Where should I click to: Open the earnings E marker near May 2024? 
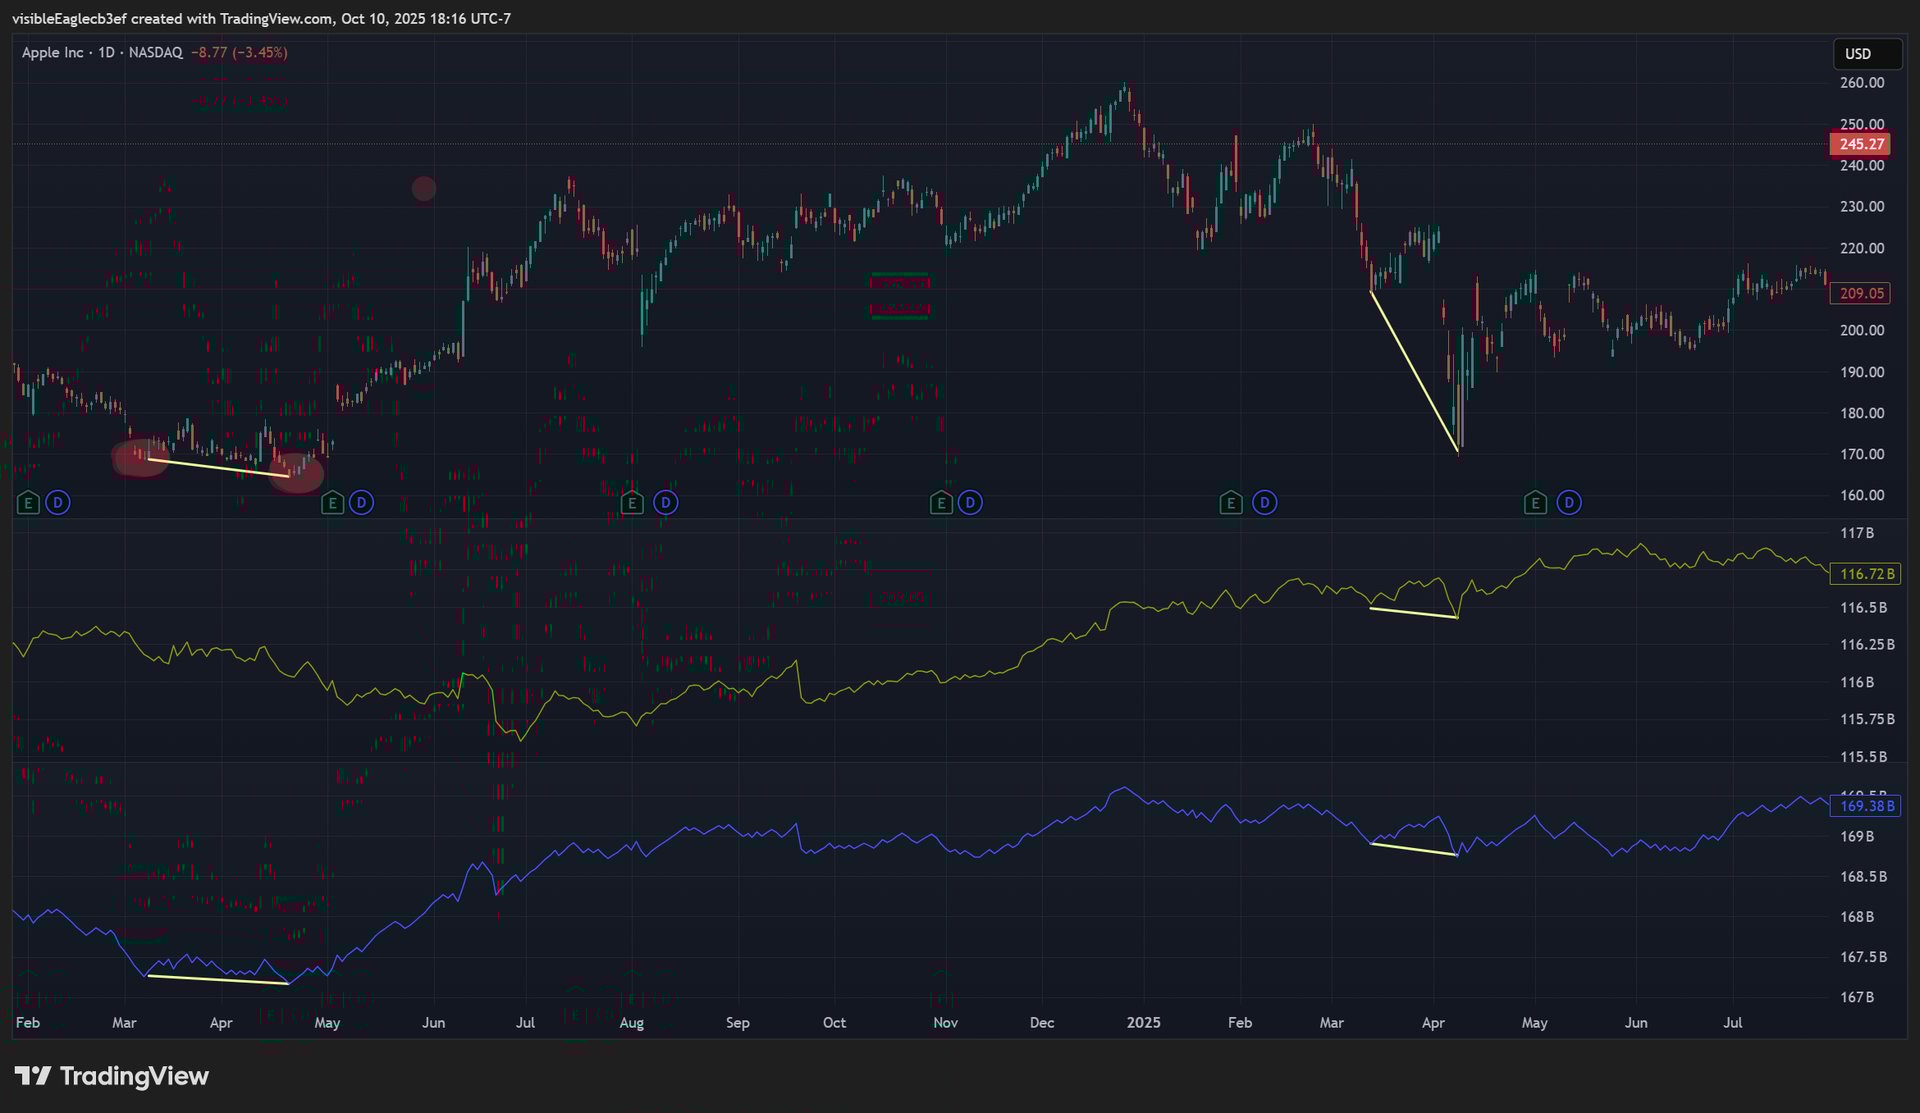332,503
